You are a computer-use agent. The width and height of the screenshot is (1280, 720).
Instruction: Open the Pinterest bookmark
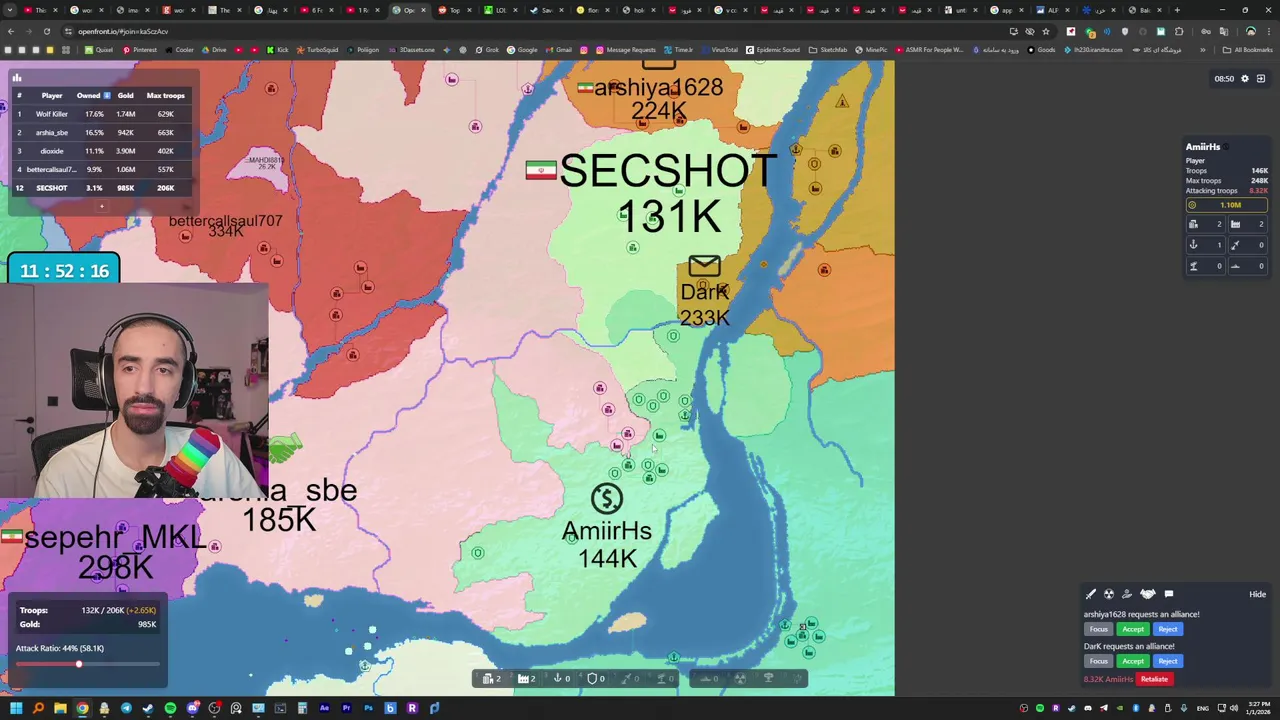point(140,50)
